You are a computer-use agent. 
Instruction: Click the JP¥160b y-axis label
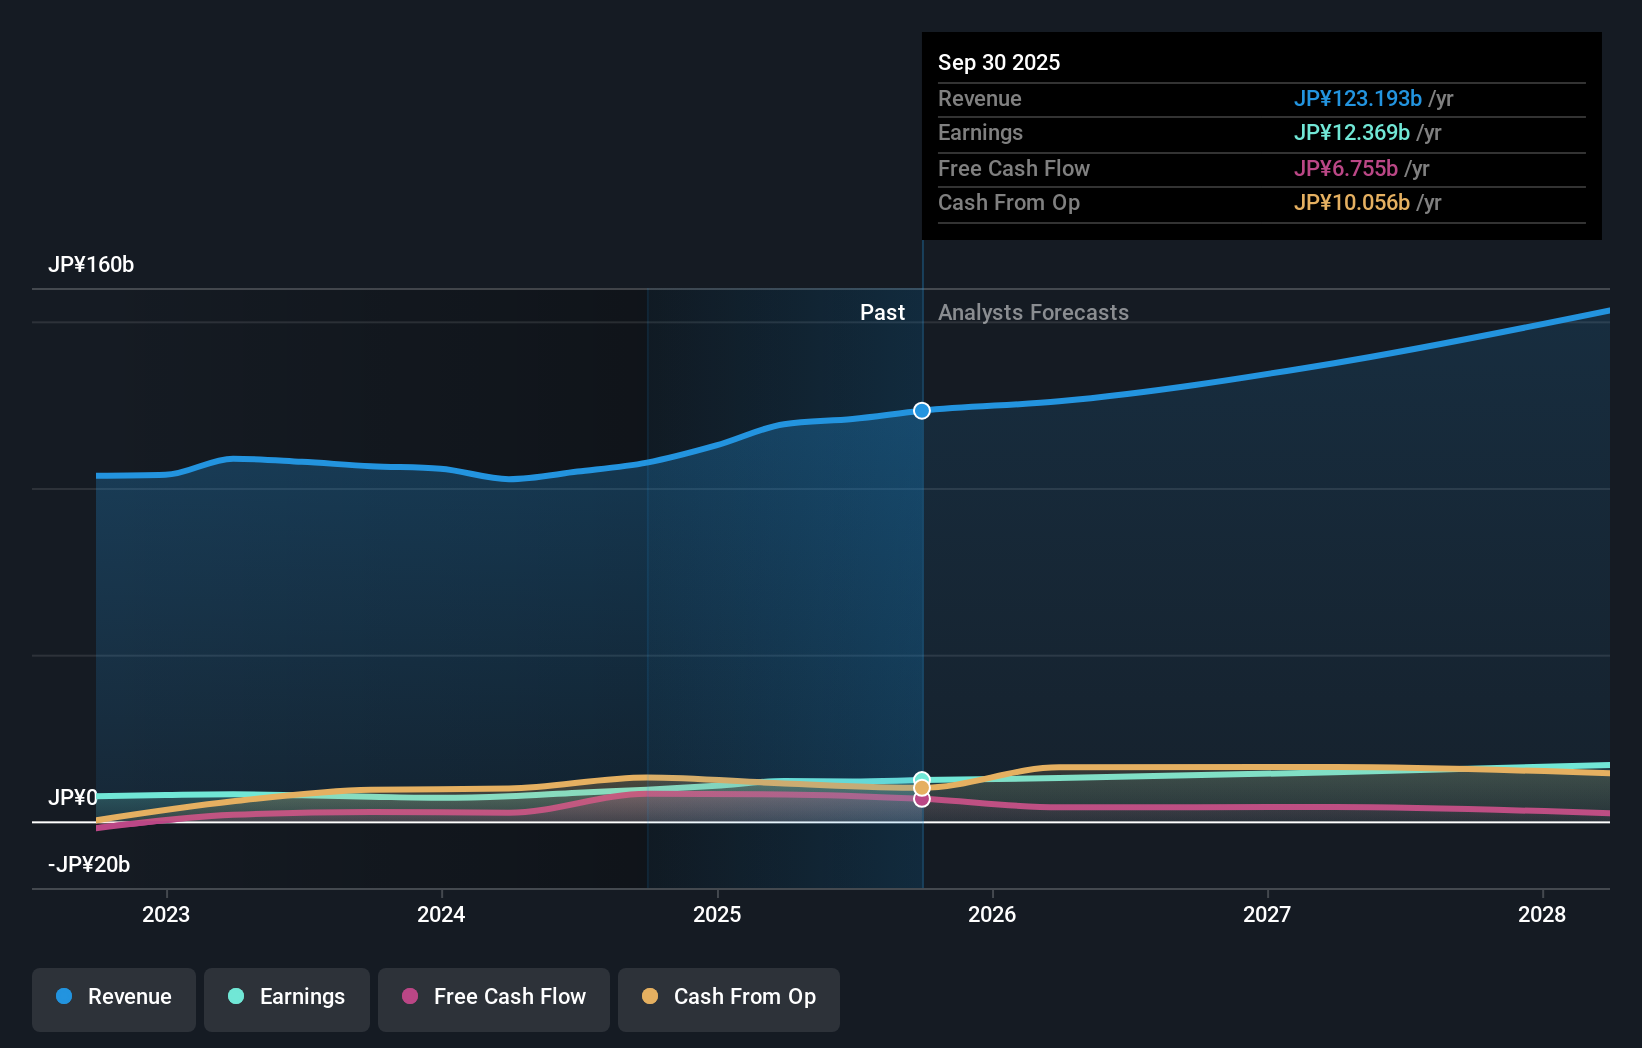point(92,264)
